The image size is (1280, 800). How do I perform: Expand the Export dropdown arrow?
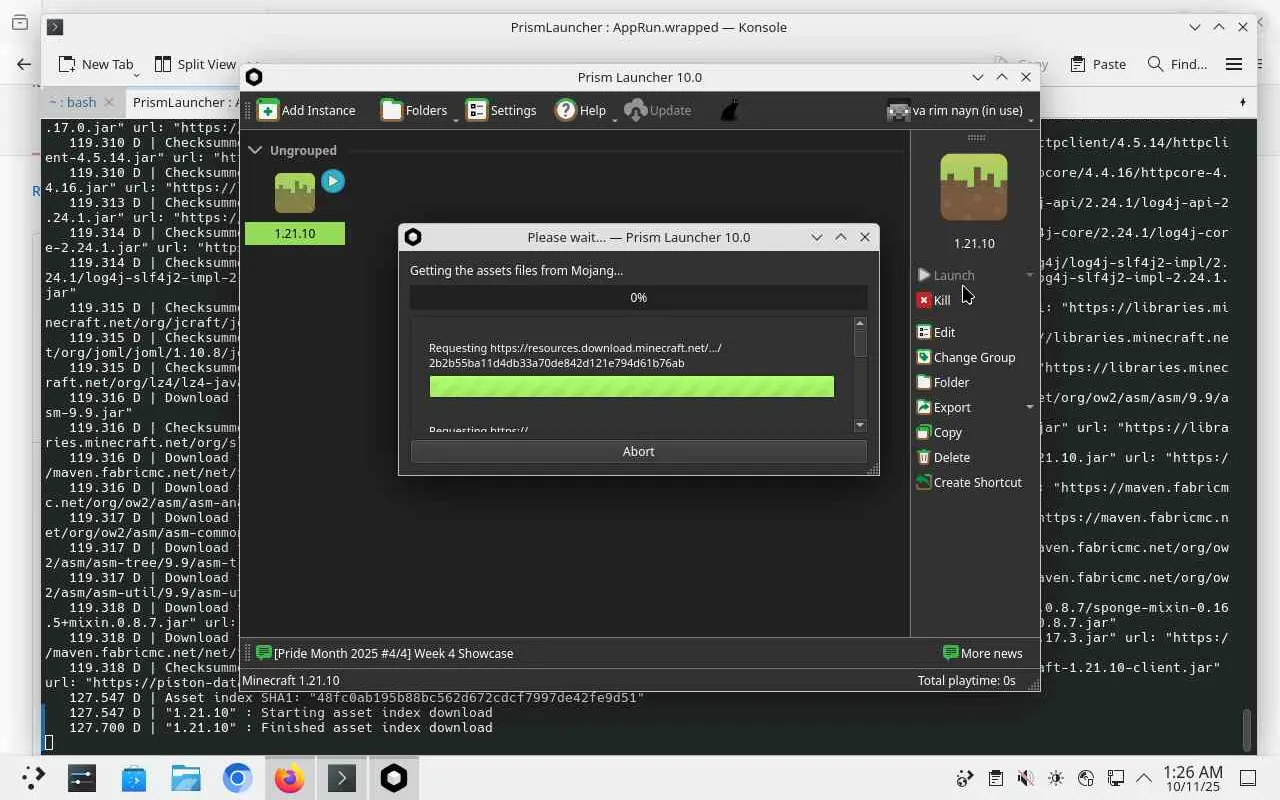pos(1030,407)
